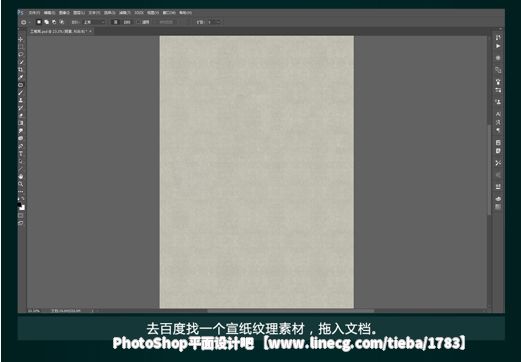Screen dimensions: 521x362
Task: Select the Move tool
Action: 21,39
